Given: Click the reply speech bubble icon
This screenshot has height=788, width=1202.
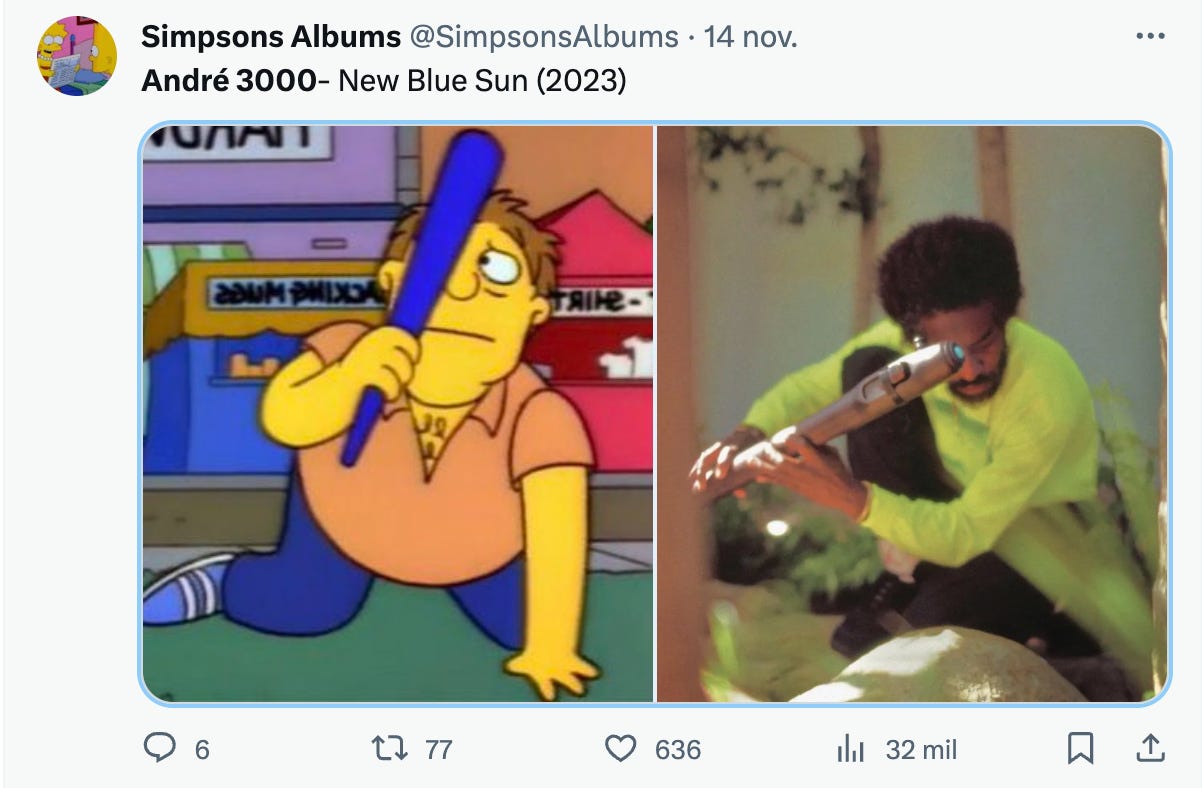Looking at the screenshot, I should coord(160,748).
